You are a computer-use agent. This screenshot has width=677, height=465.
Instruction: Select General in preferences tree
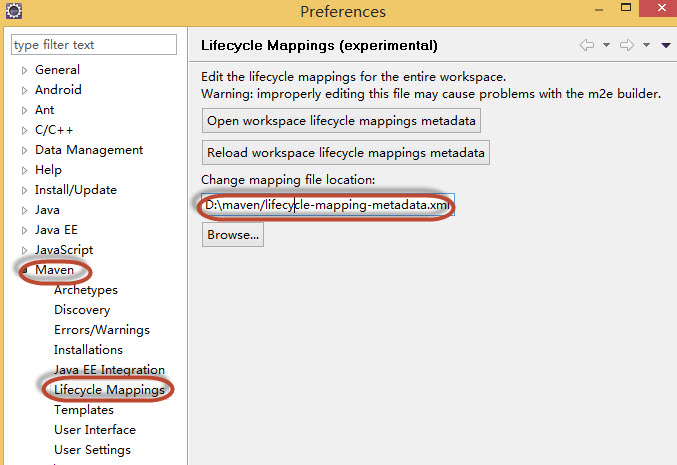click(x=57, y=70)
